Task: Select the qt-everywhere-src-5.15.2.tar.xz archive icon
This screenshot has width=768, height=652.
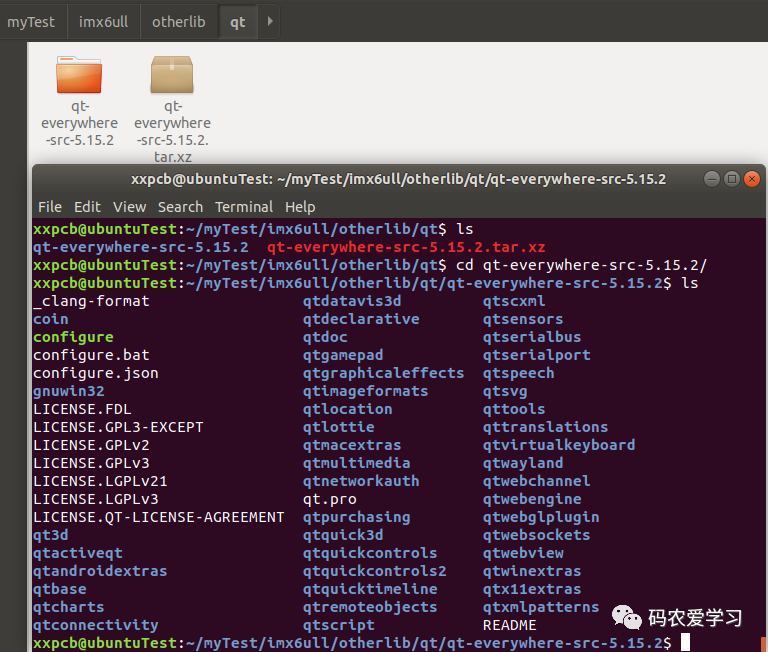Action: [x=172, y=74]
